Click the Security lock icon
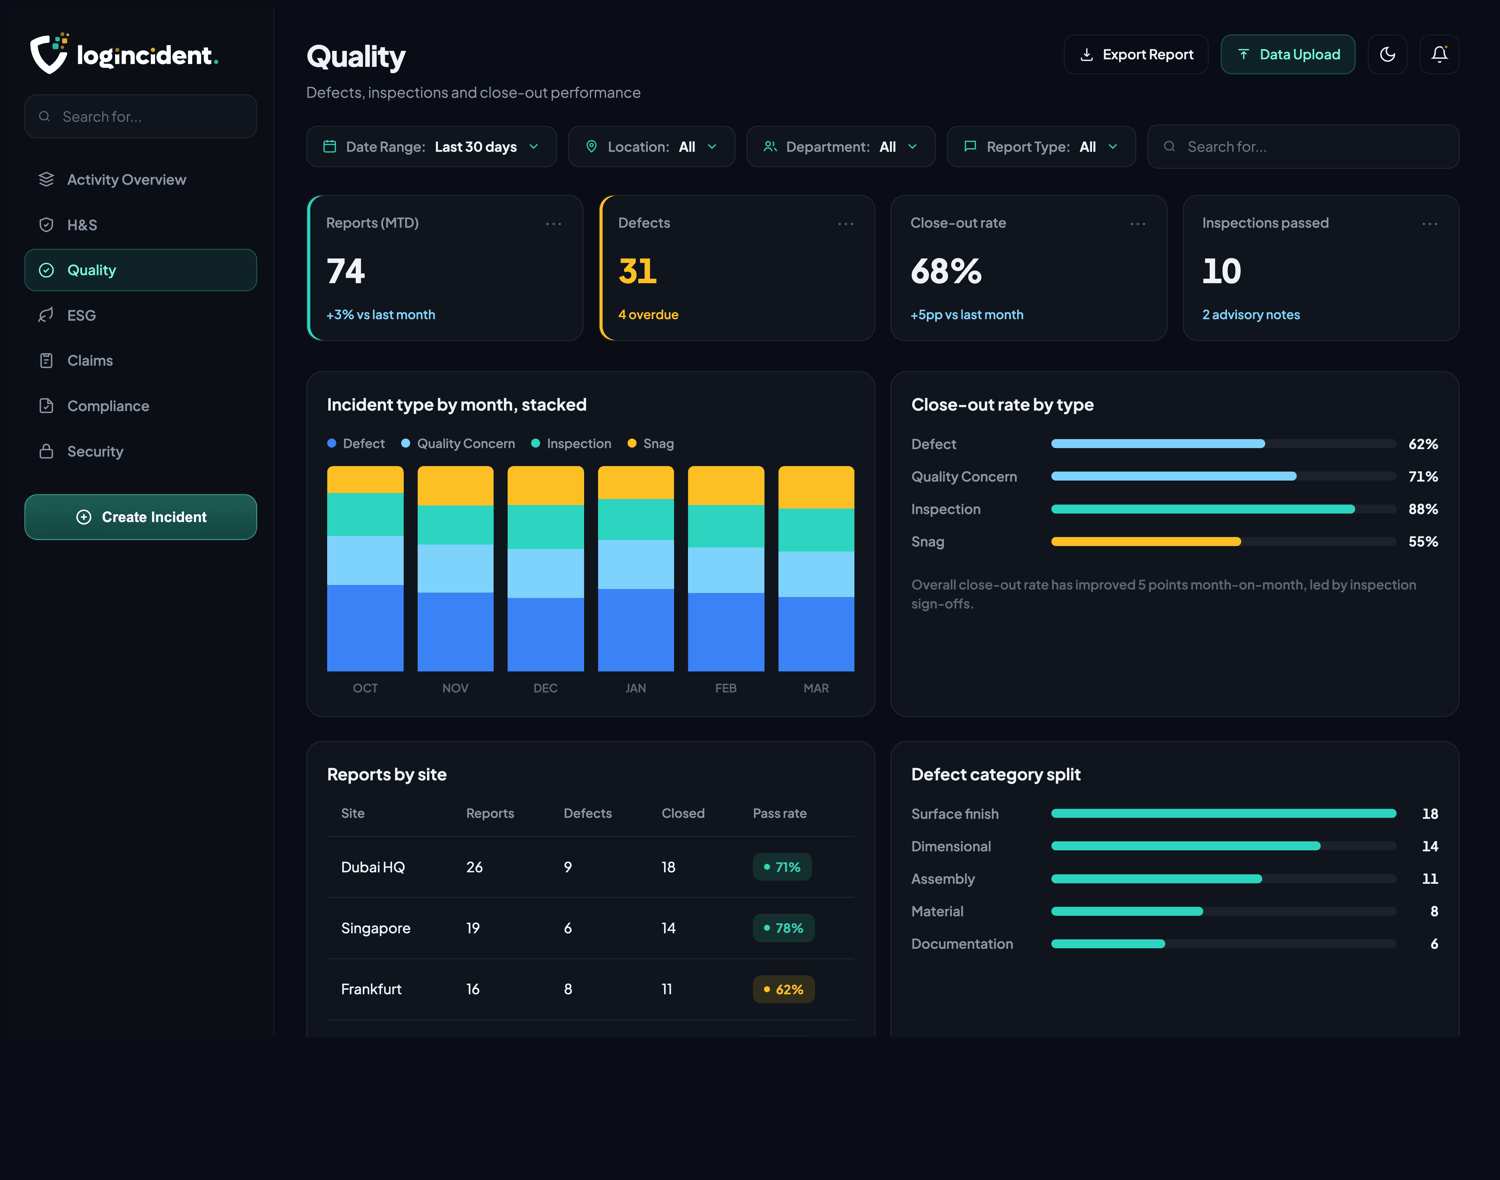 pos(46,451)
